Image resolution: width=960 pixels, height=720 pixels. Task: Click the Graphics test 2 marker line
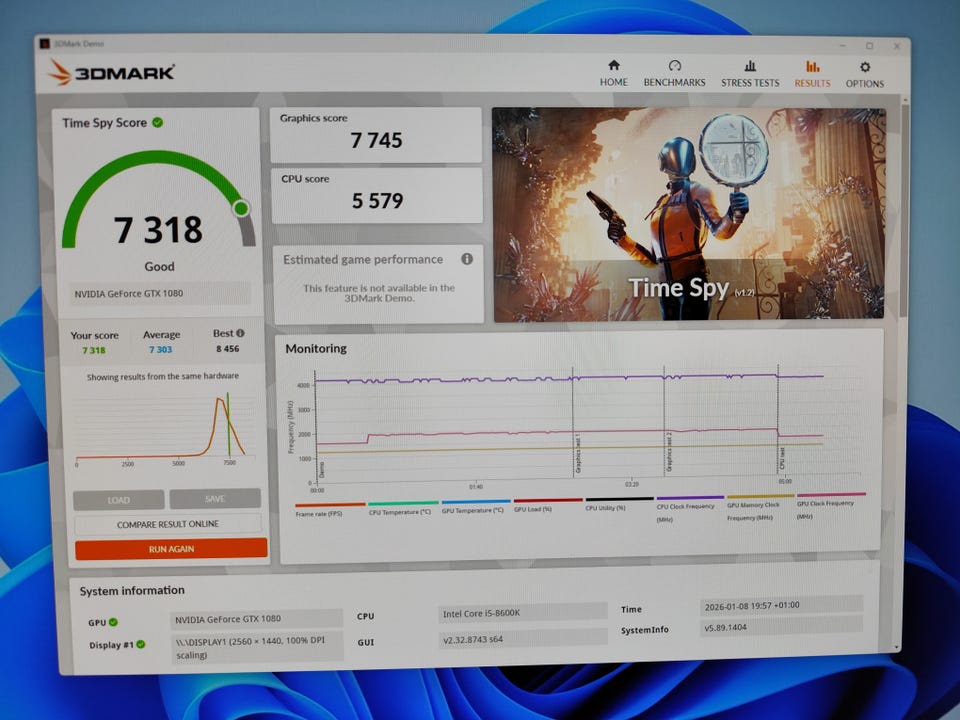pyautogui.click(x=664, y=420)
